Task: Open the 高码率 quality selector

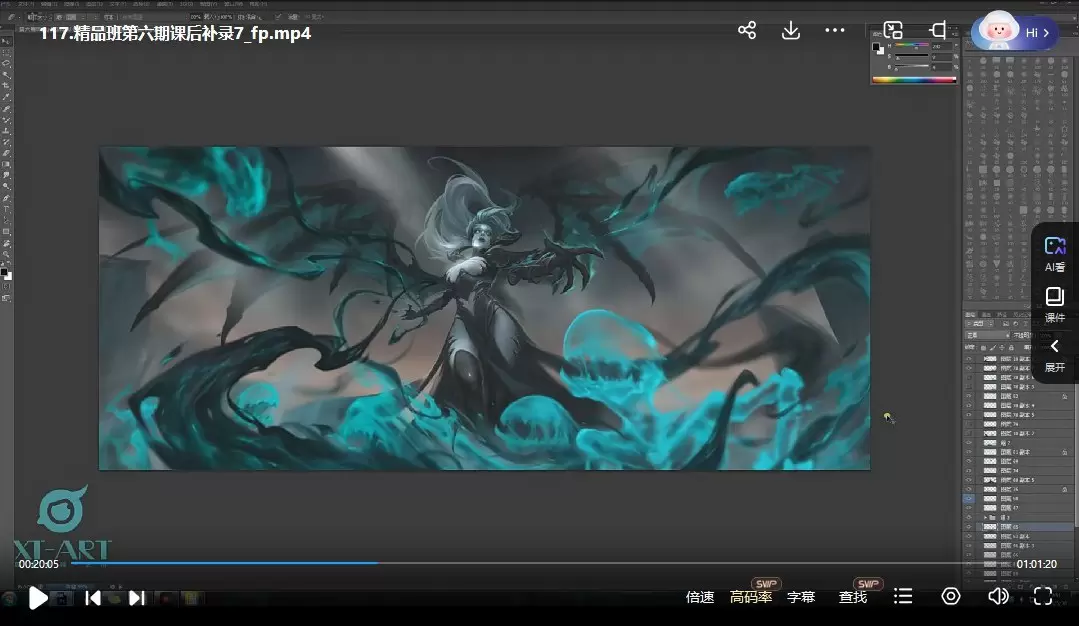Action: pos(751,597)
